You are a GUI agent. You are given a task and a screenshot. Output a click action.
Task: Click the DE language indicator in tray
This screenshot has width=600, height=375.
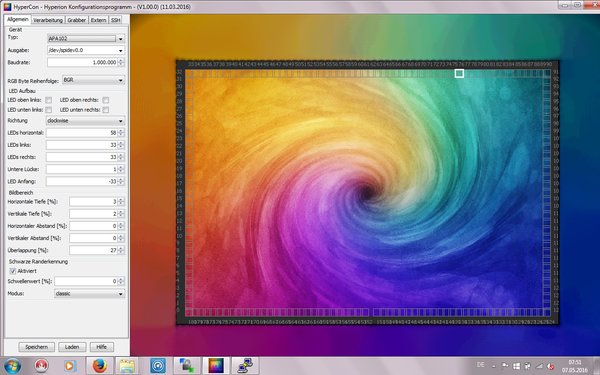coord(481,365)
